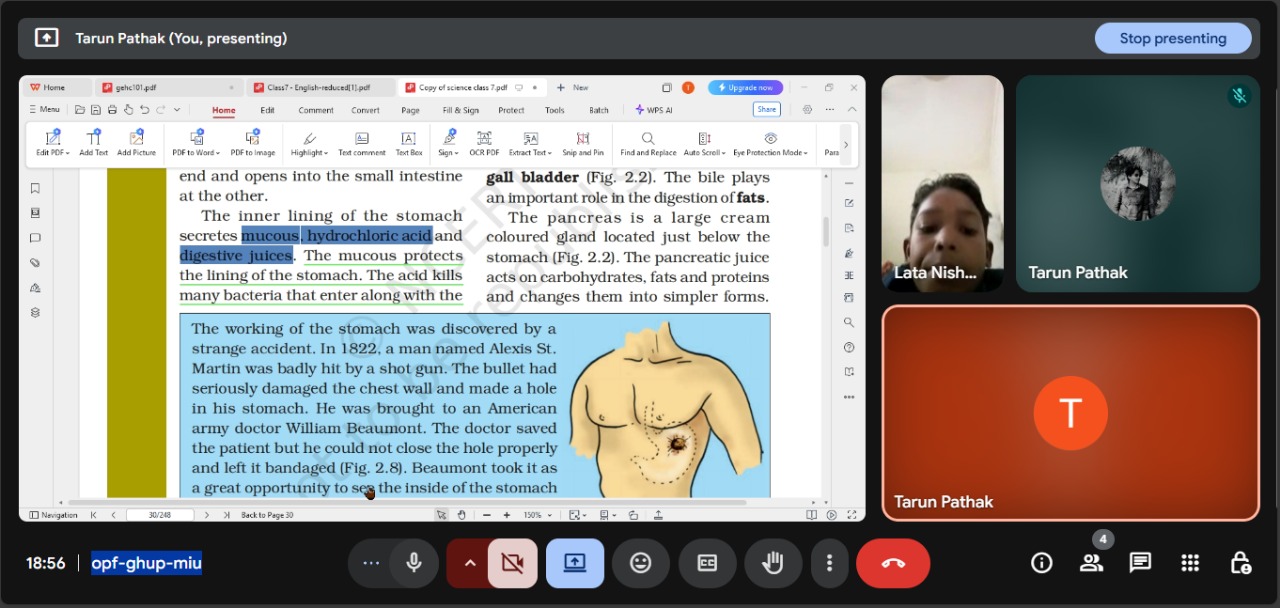Click the Edit PDF tool icon
The height and width of the screenshot is (608, 1280).
(52, 138)
